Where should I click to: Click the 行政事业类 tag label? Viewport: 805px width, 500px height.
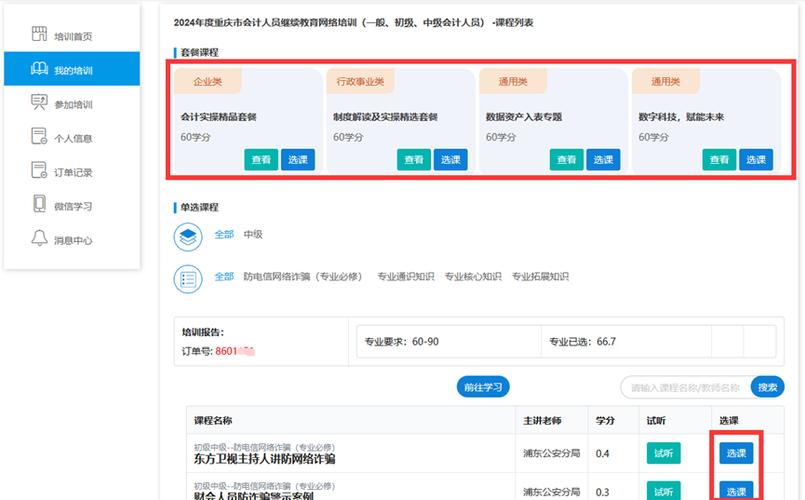(360, 81)
